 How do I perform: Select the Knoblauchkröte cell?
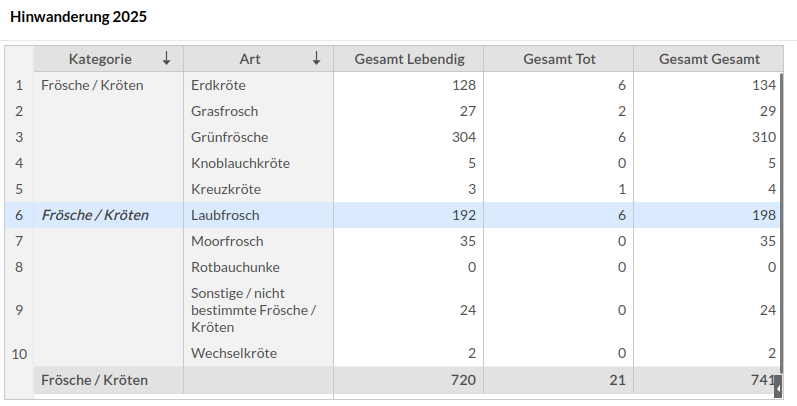[x=240, y=163]
